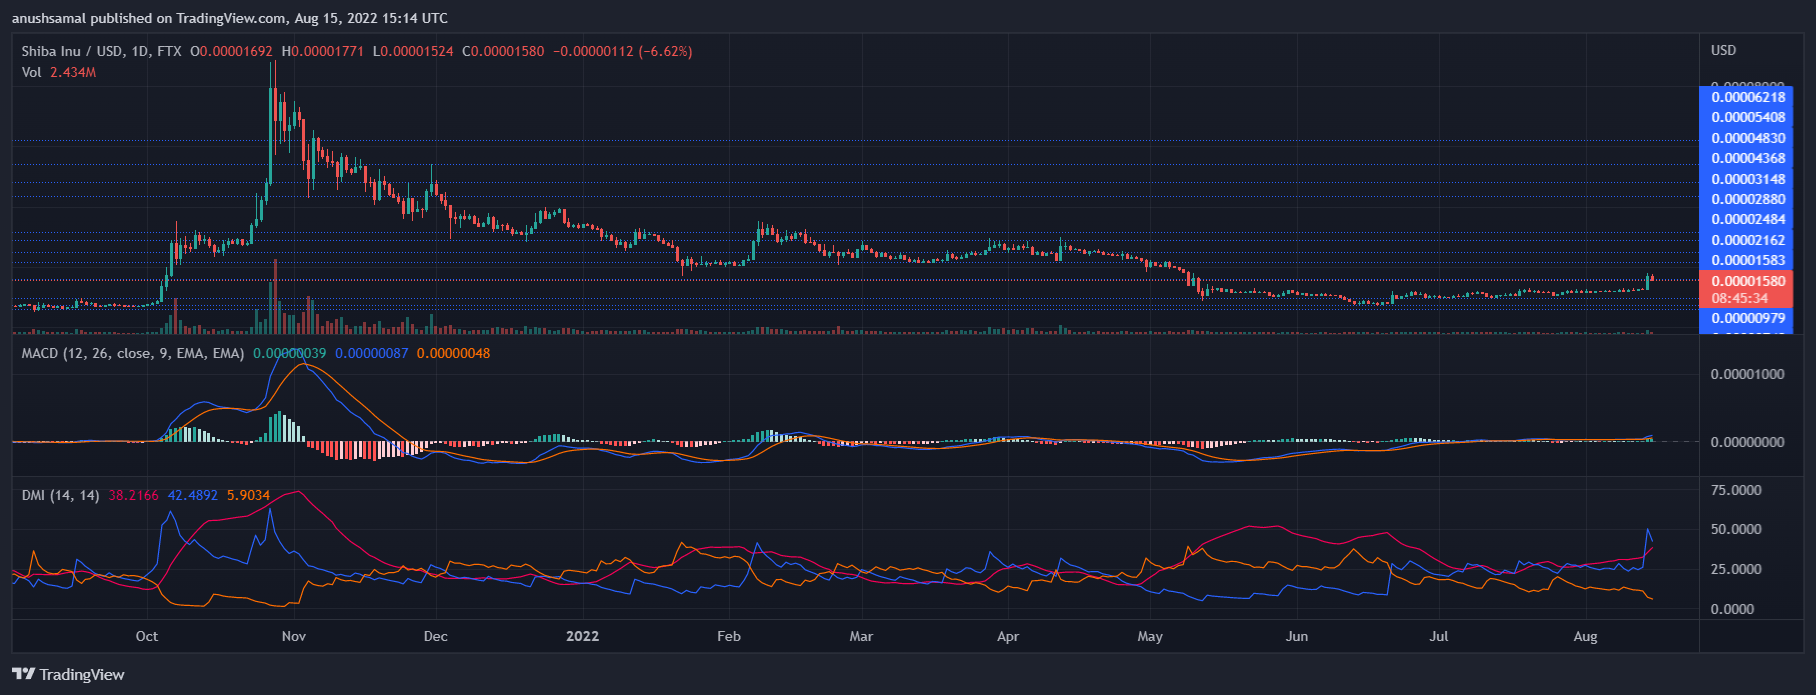Click the 0.00000979 price level label

pyautogui.click(x=1748, y=318)
